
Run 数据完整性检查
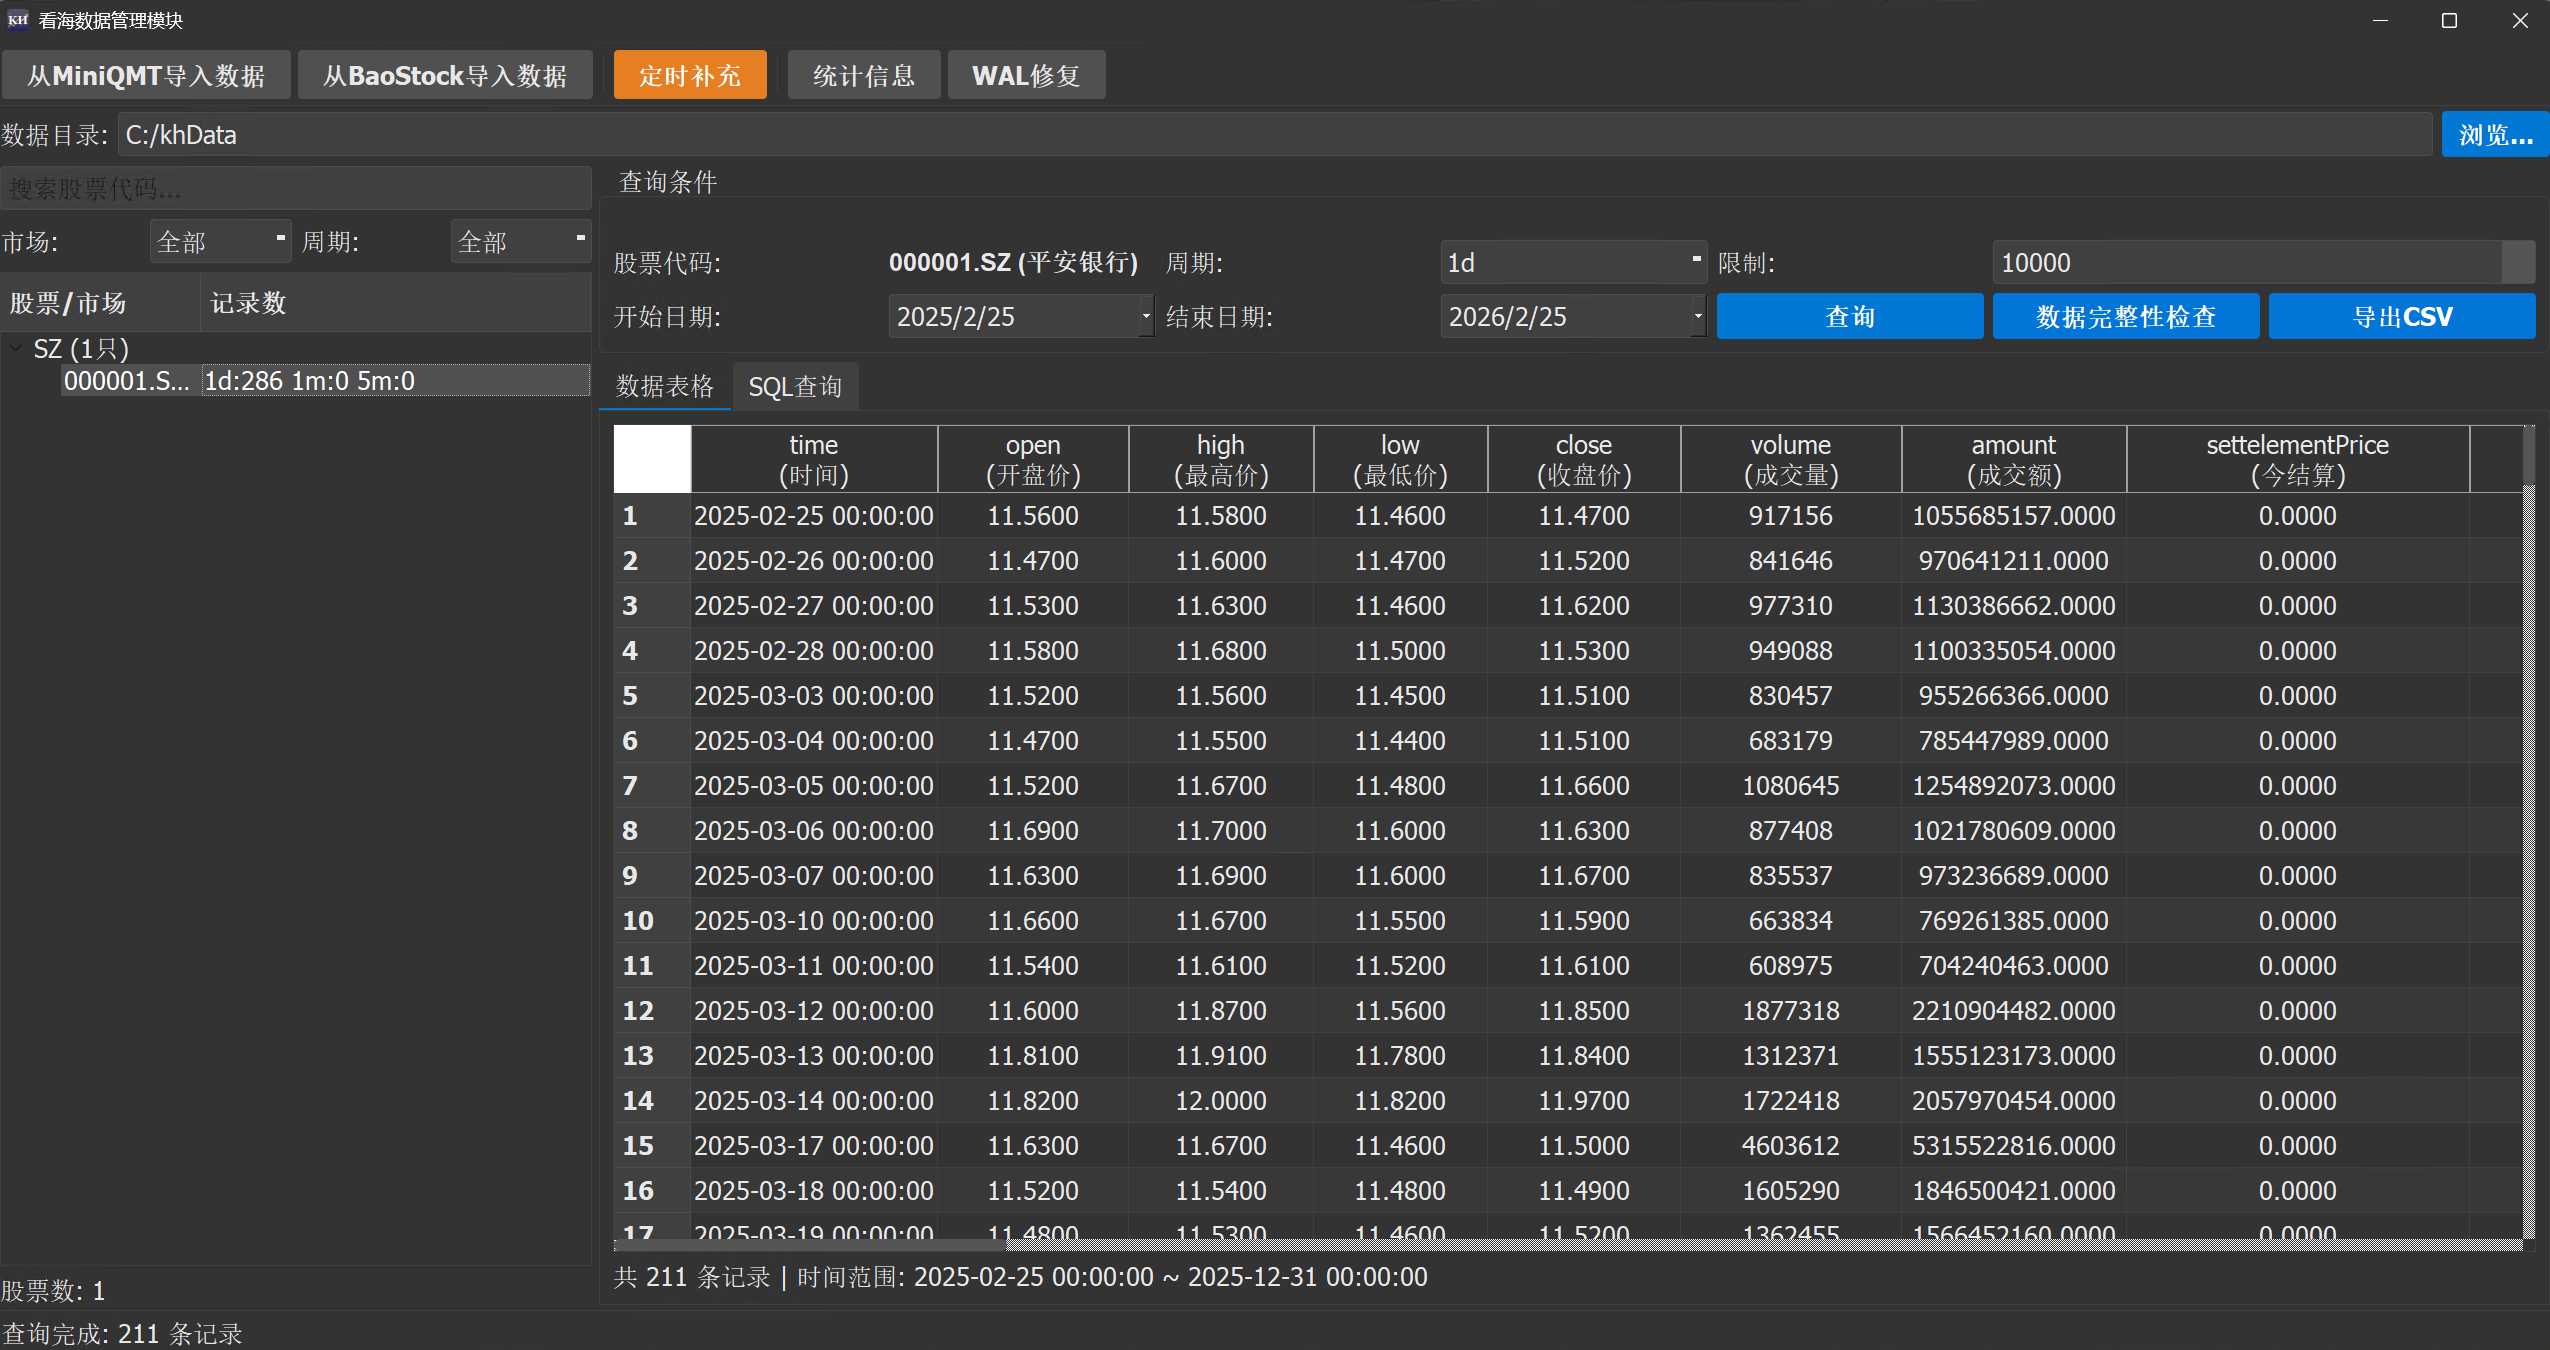[2125, 317]
